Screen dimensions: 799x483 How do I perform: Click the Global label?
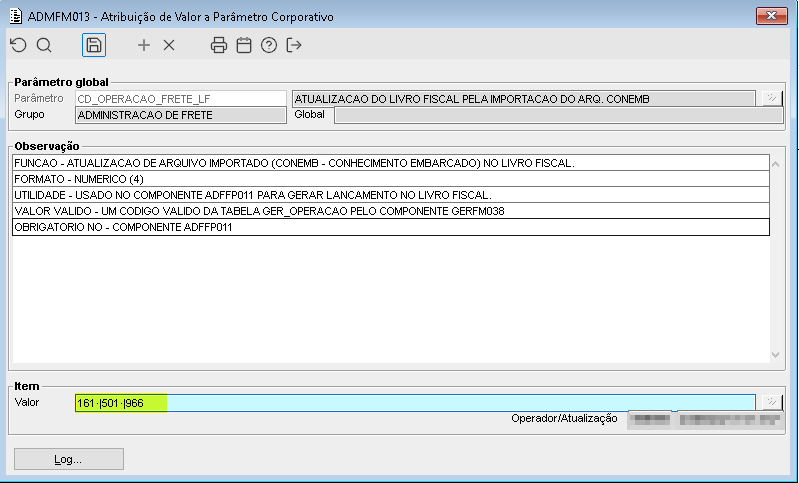click(309, 114)
